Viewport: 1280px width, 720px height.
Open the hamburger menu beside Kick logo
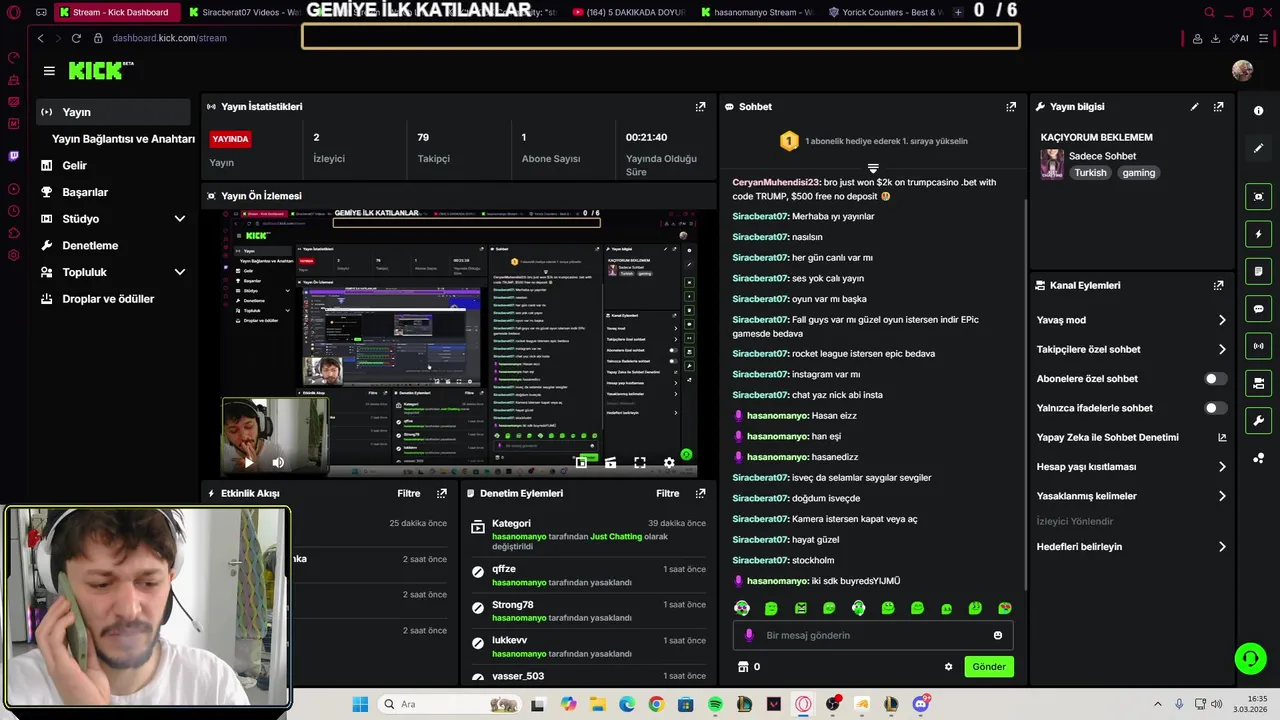click(49, 71)
